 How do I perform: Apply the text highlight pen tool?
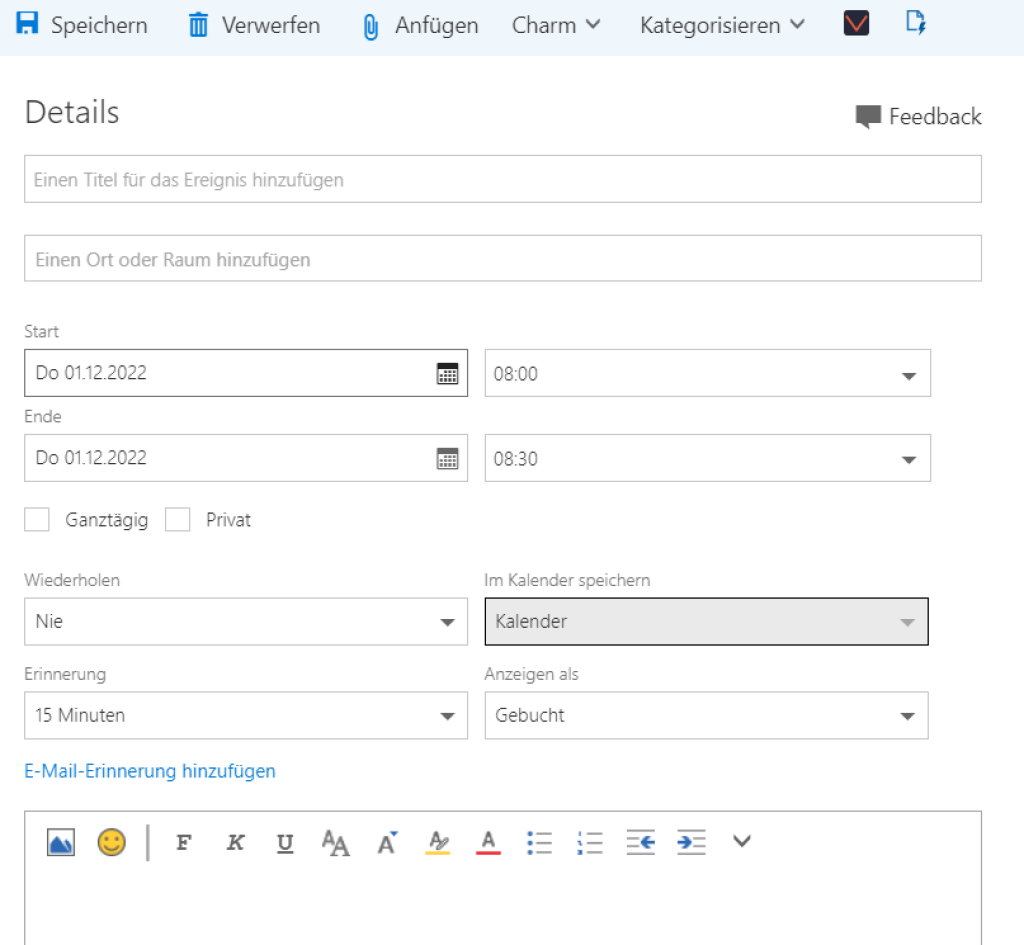click(438, 842)
